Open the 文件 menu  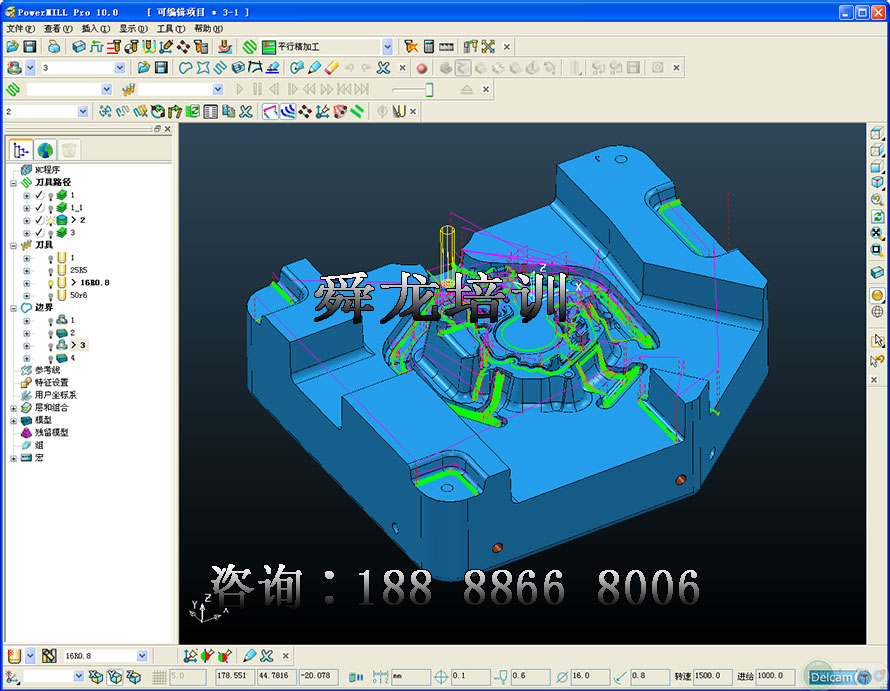click(x=20, y=28)
